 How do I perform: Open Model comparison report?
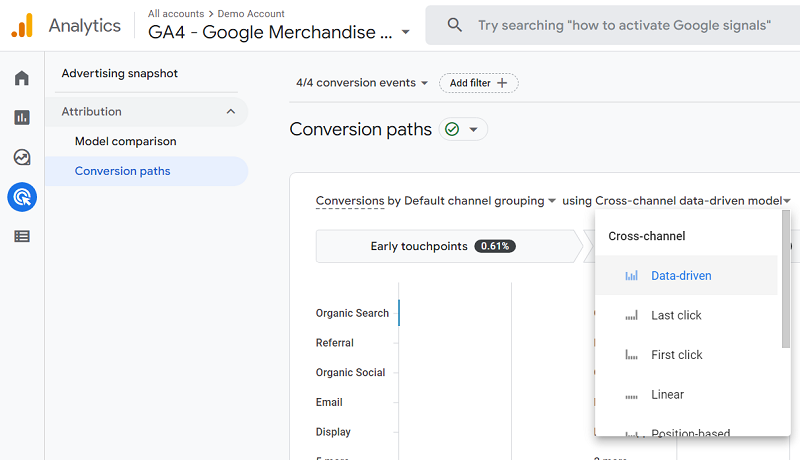click(126, 141)
